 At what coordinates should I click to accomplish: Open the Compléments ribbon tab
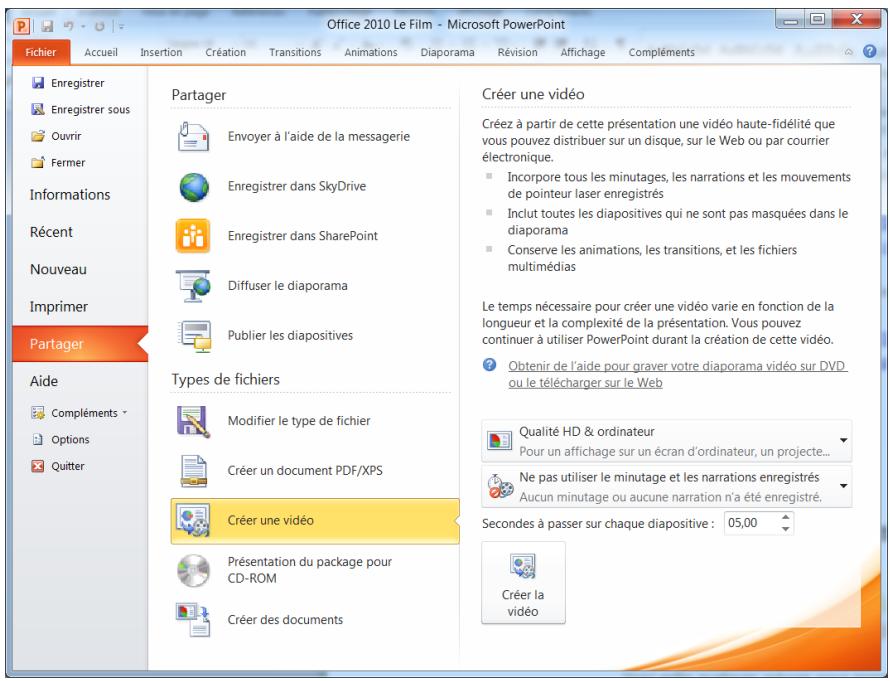click(x=661, y=52)
